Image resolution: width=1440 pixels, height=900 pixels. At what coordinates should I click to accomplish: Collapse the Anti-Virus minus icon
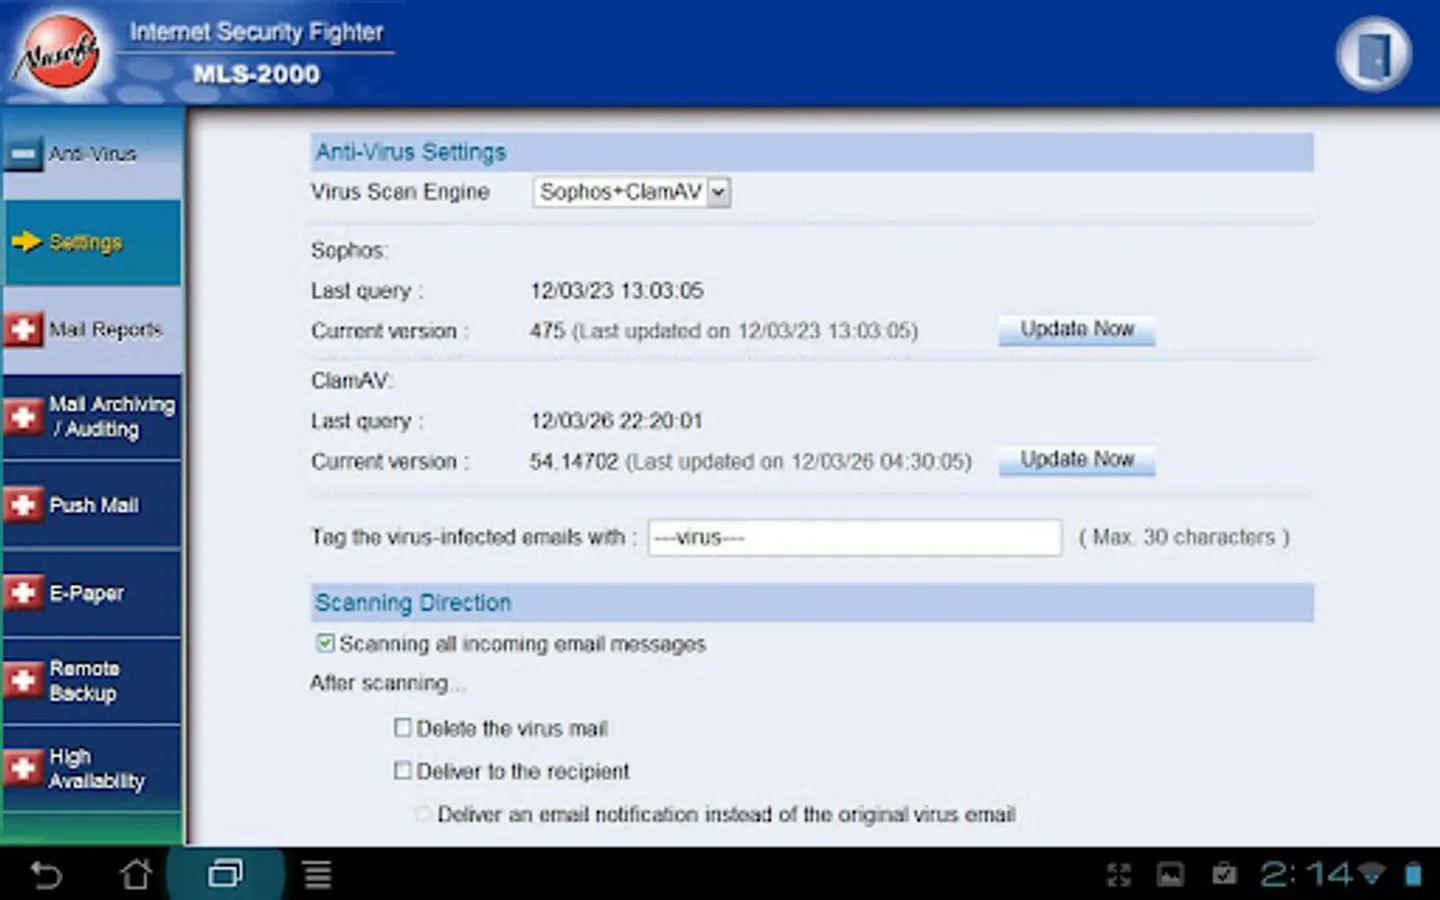coord(22,154)
